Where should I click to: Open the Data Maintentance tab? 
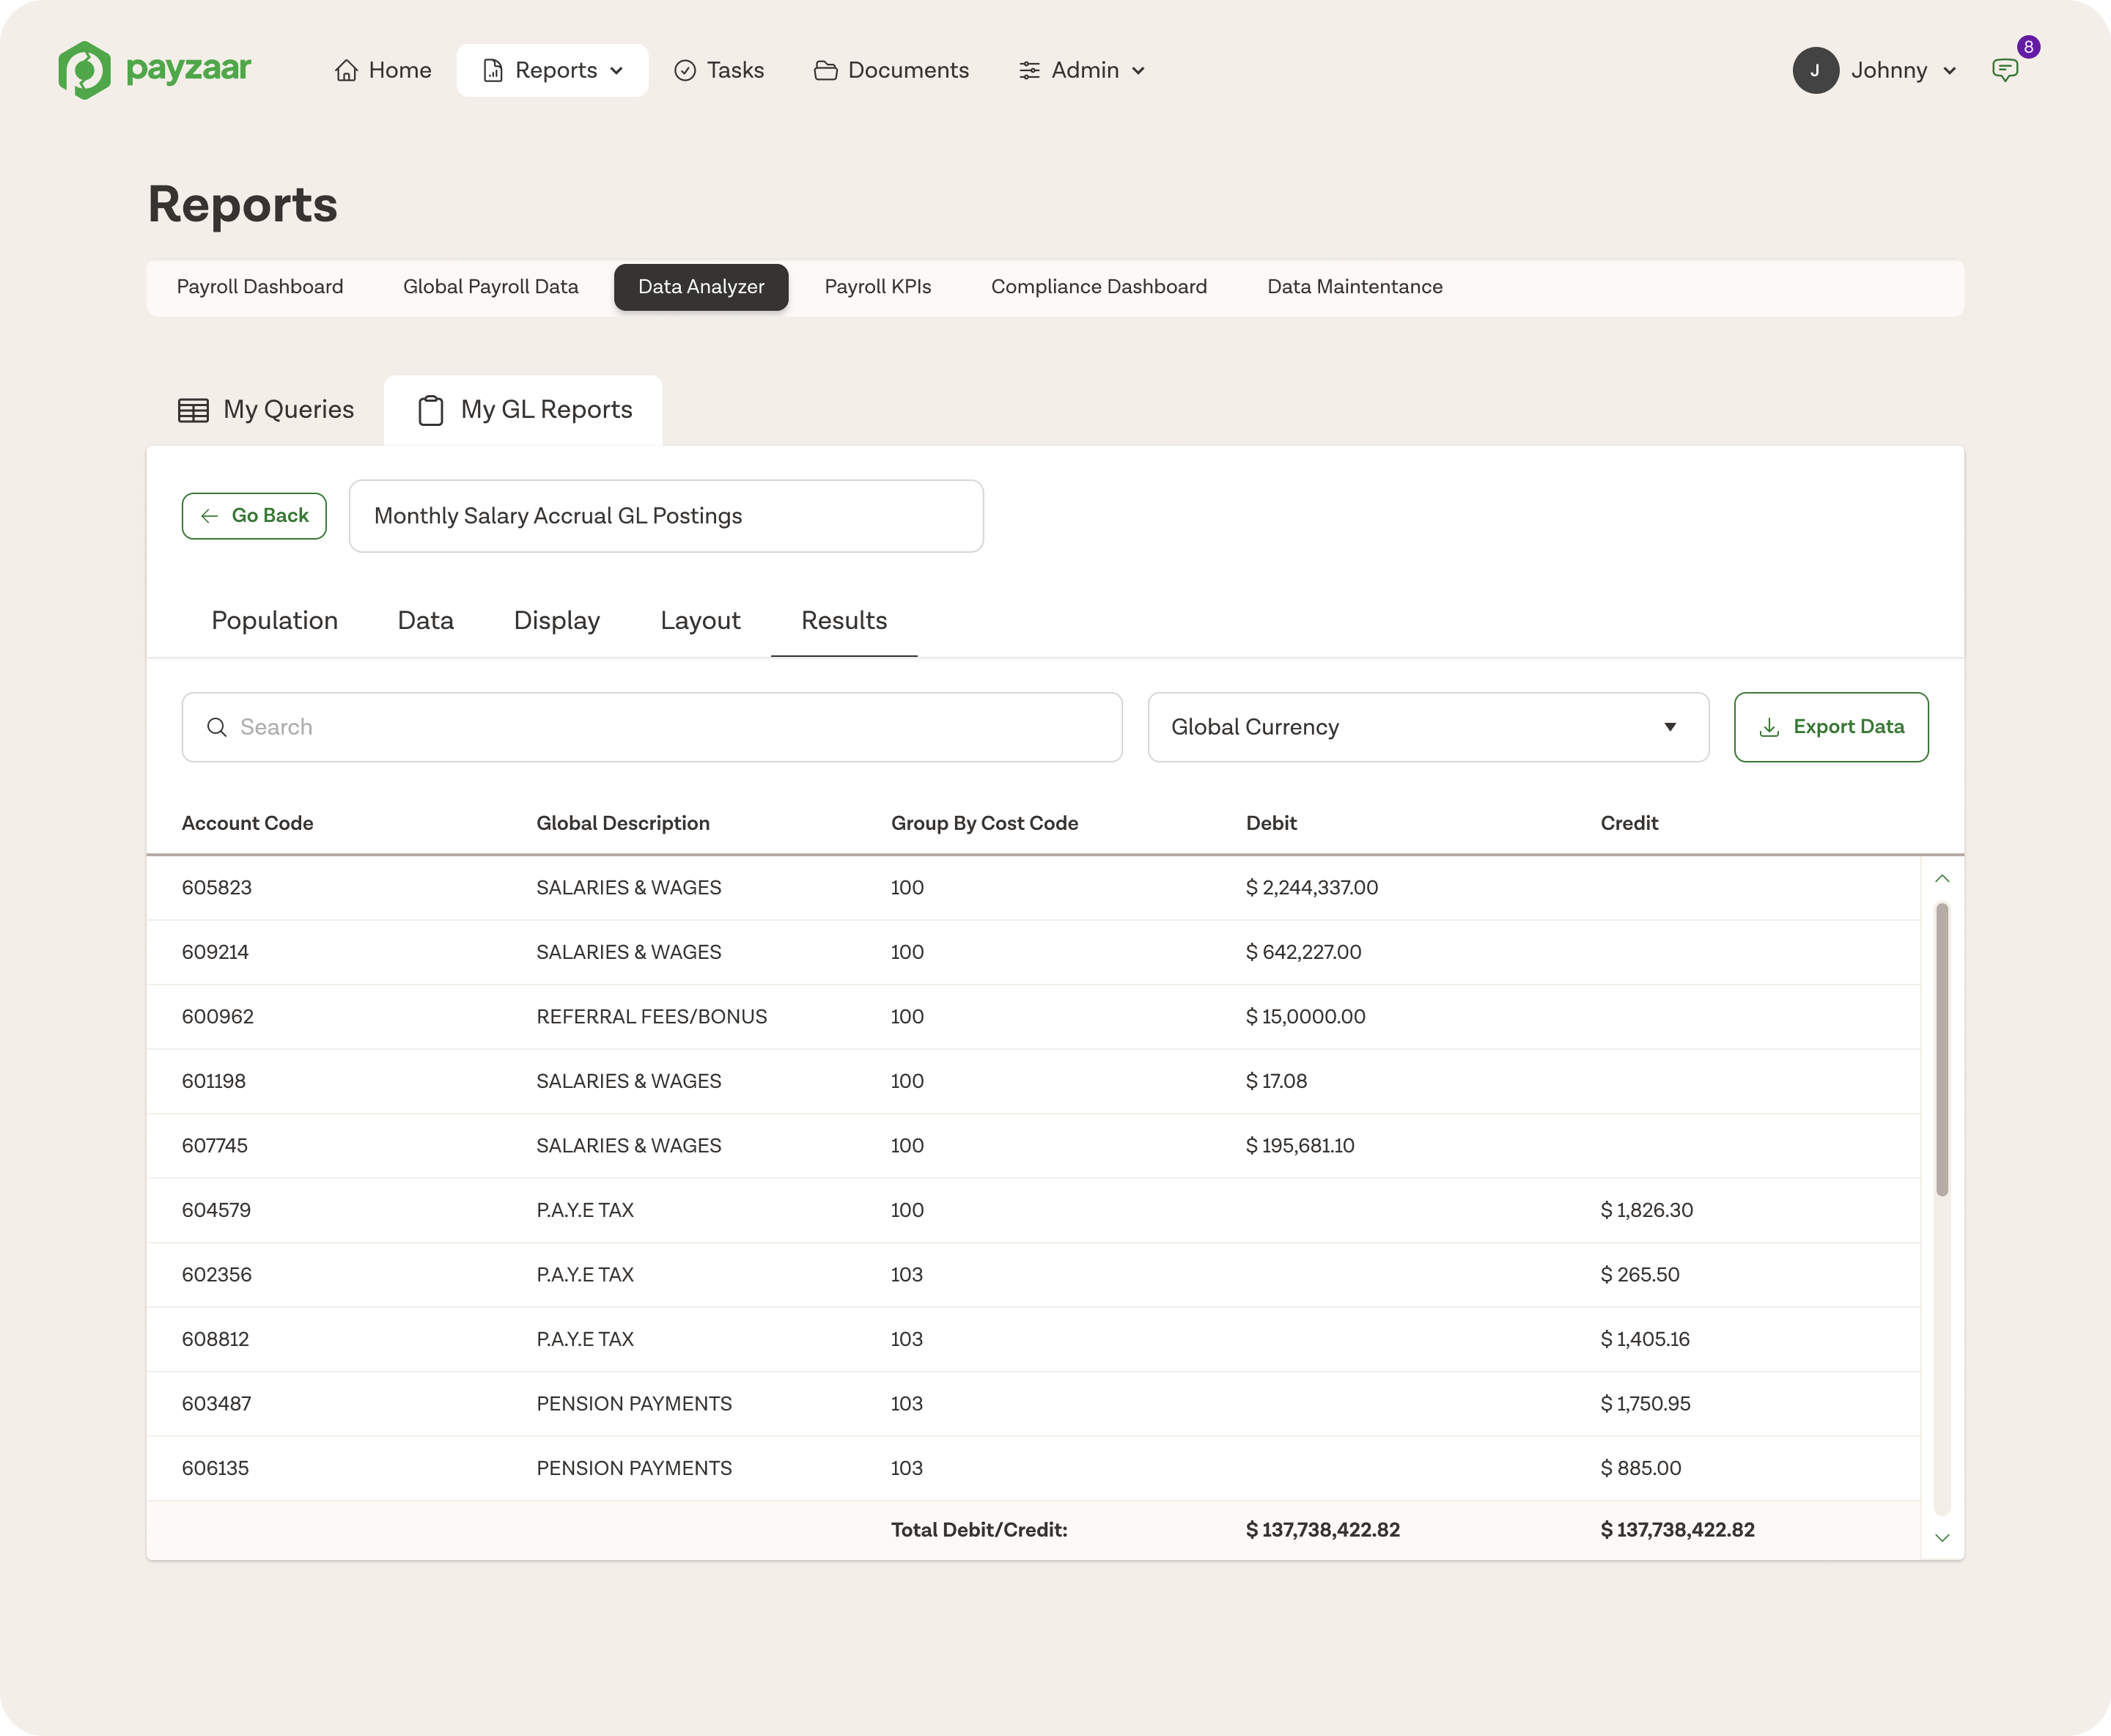pyautogui.click(x=1354, y=287)
